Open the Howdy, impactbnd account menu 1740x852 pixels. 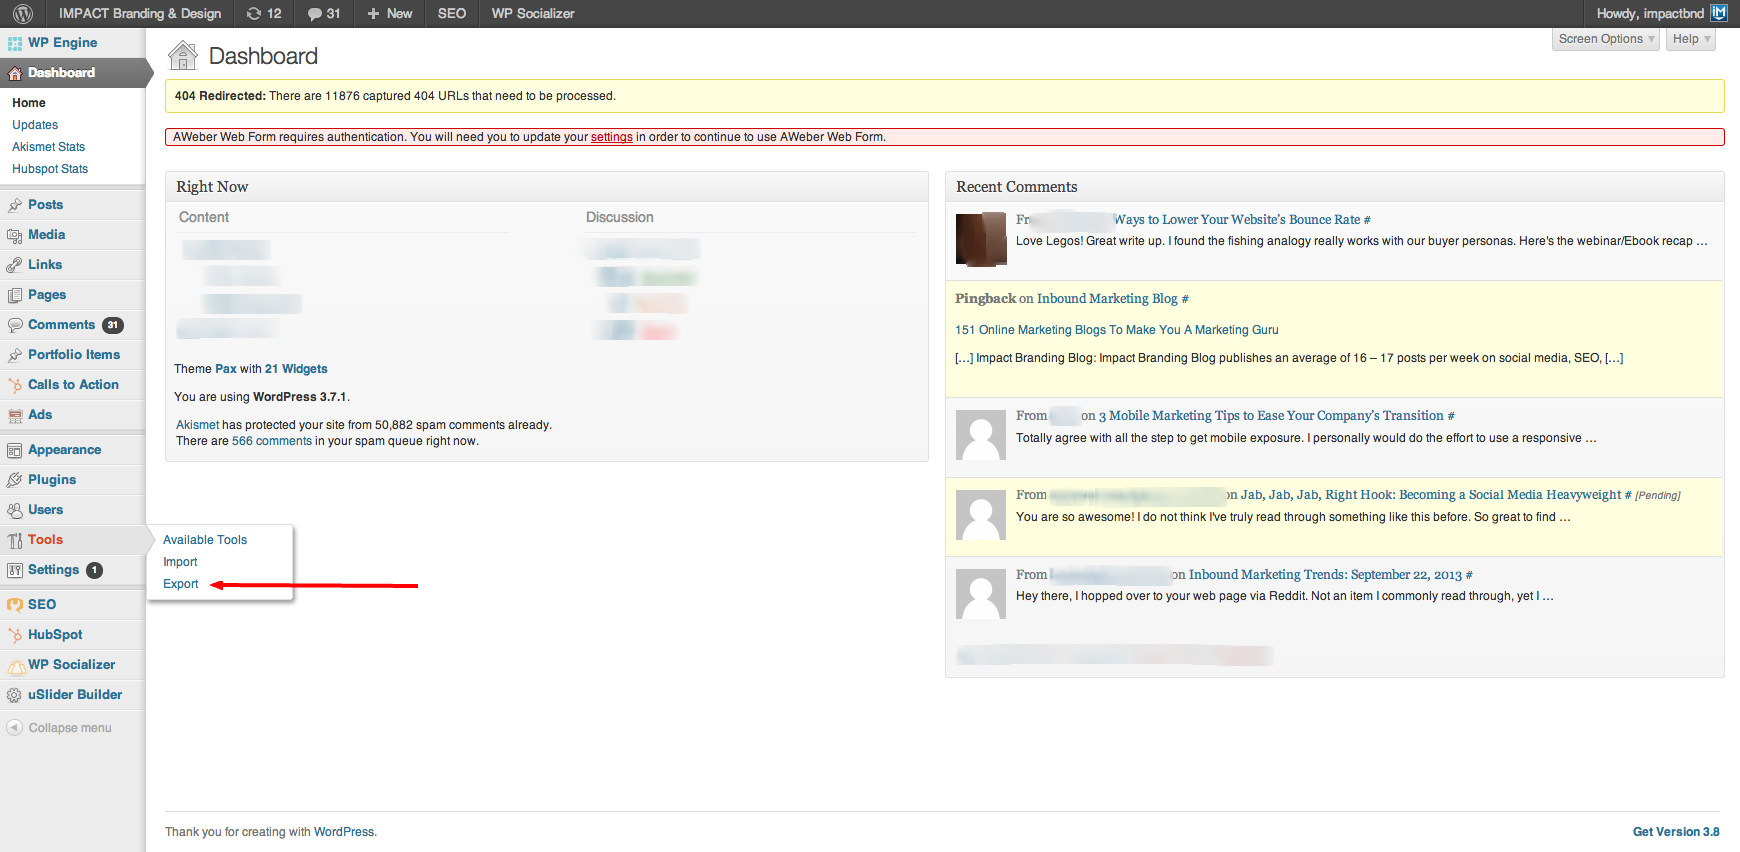point(1662,13)
